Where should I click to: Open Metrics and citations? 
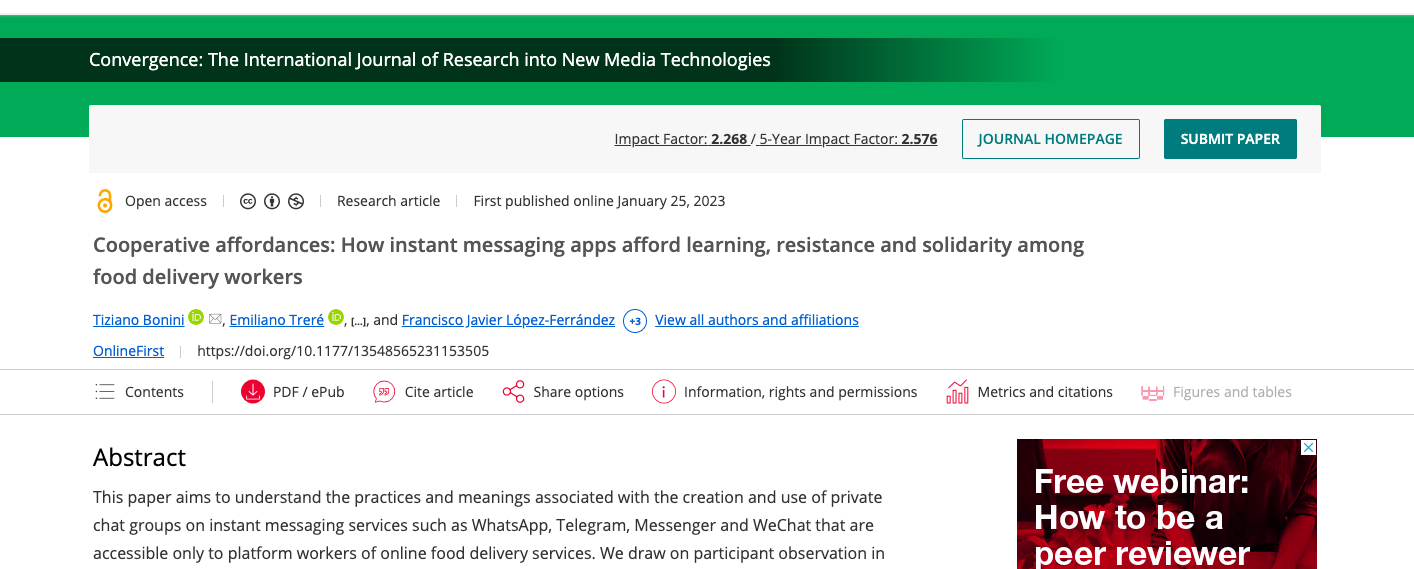1030,392
